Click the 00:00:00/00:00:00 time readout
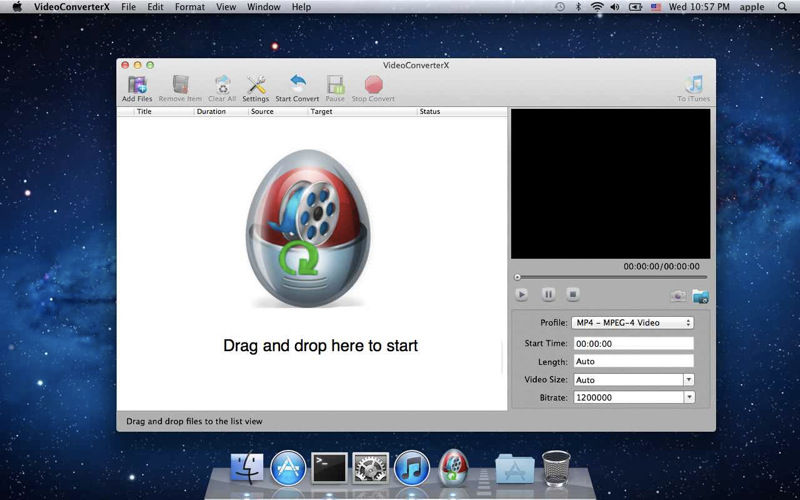This screenshot has height=500, width=800. click(x=662, y=266)
